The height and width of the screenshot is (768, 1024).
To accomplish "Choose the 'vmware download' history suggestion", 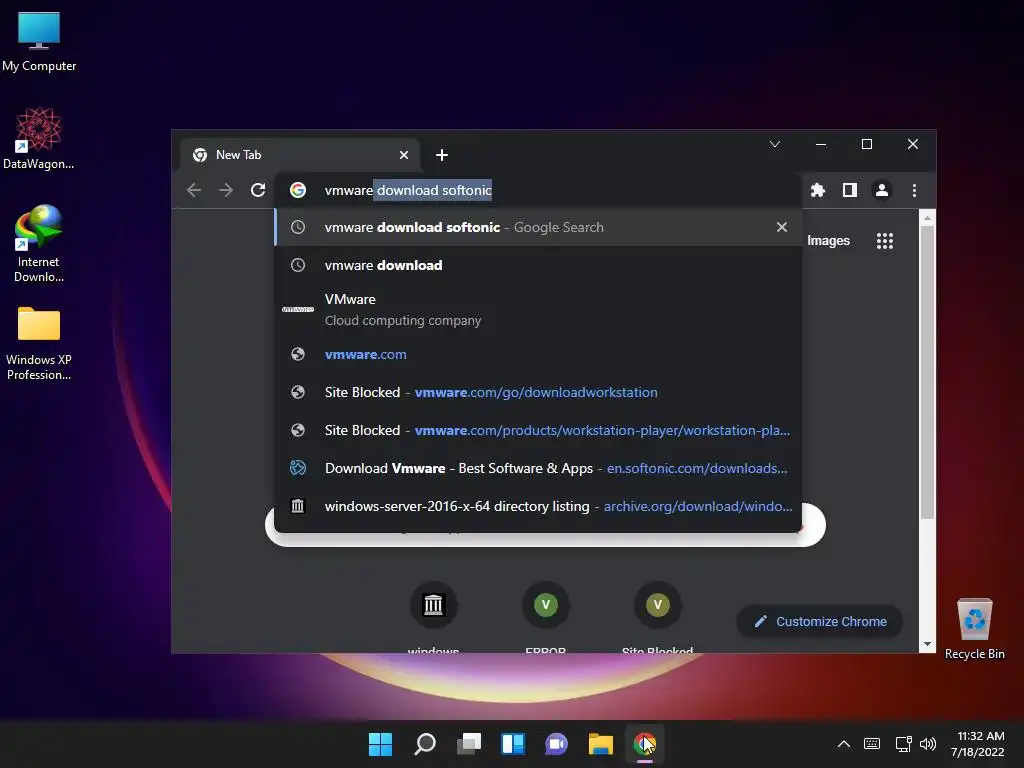I will pos(538,265).
